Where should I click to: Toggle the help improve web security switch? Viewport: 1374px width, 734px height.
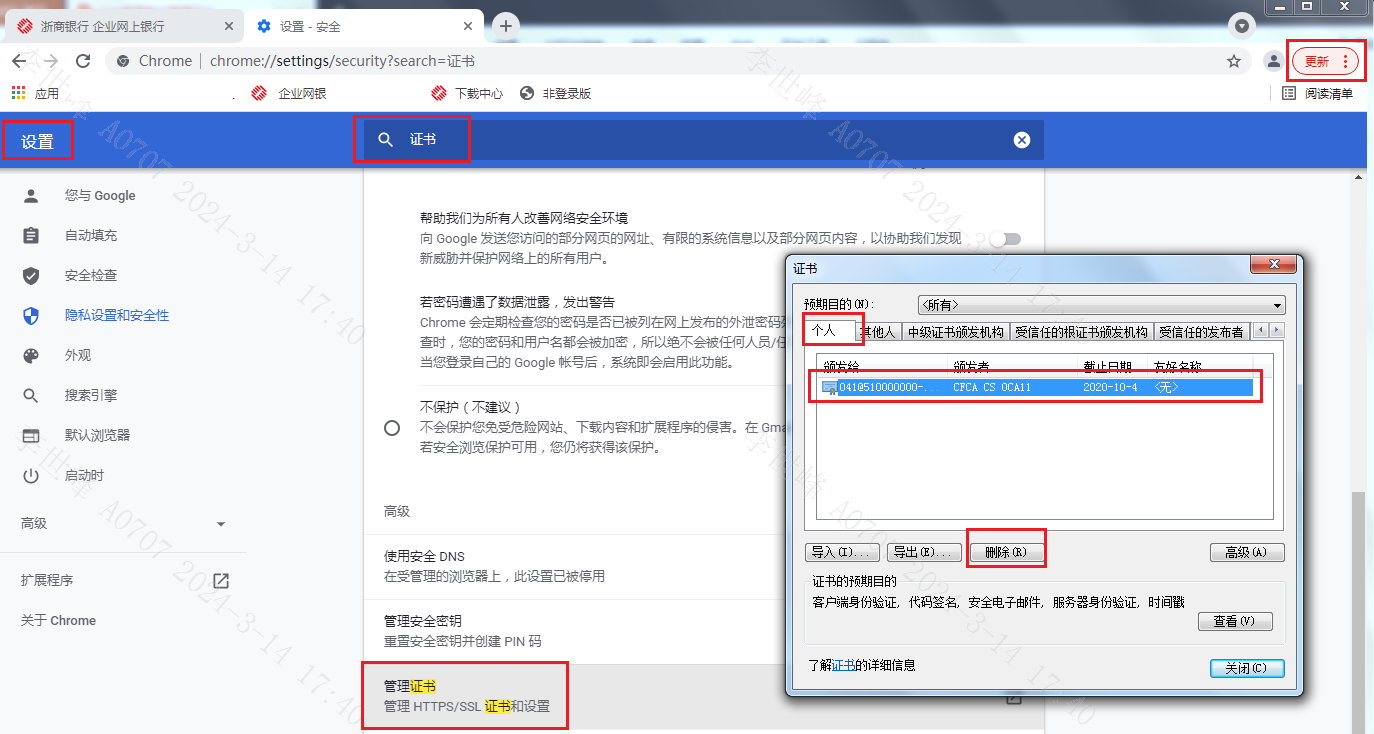point(1005,239)
